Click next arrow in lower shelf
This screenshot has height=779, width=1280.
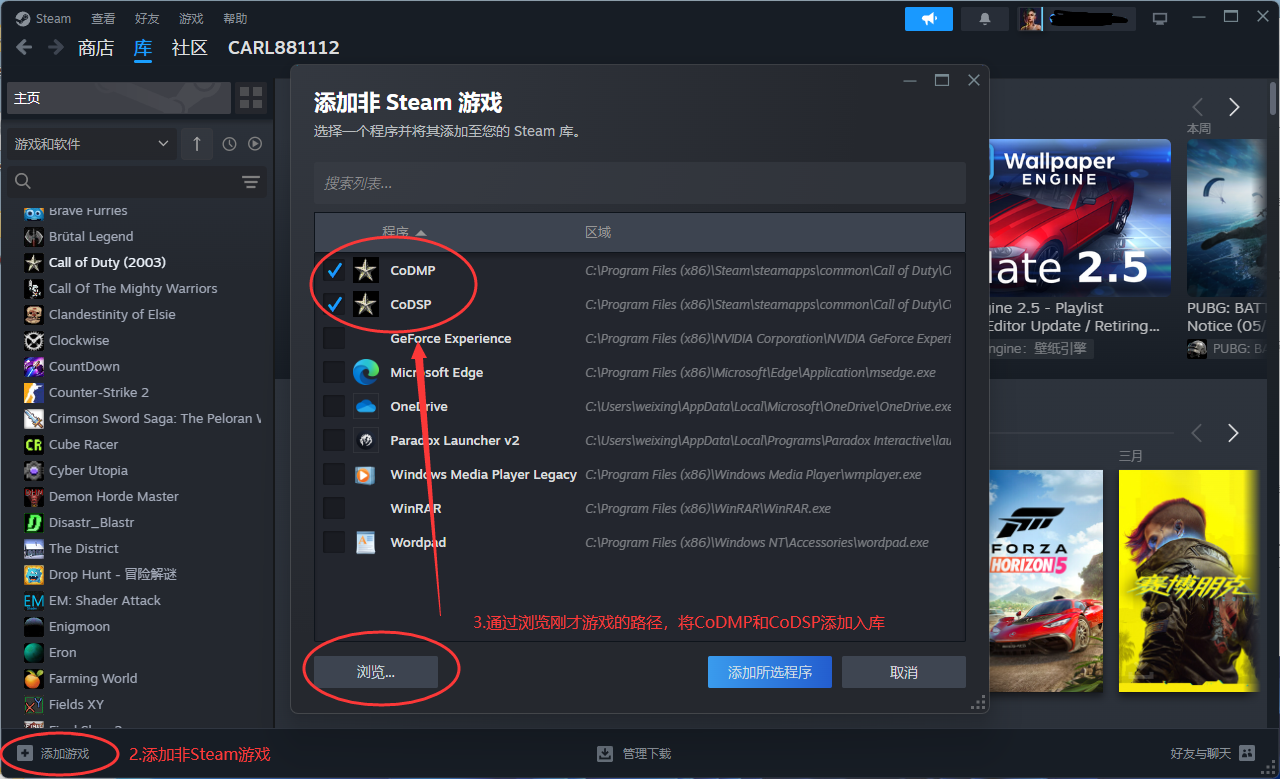[x=1233, y=433]
